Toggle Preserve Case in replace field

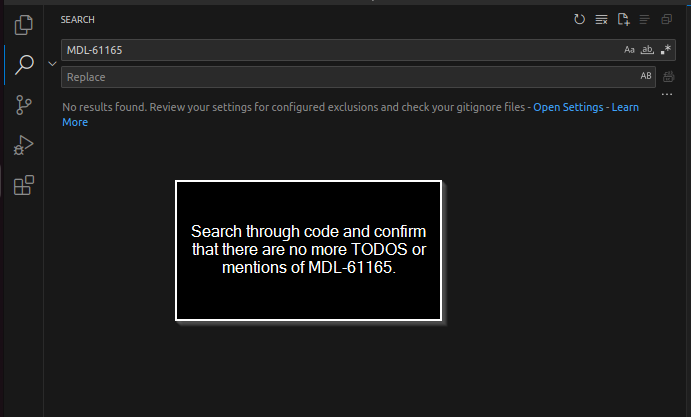tap(646, 76)
